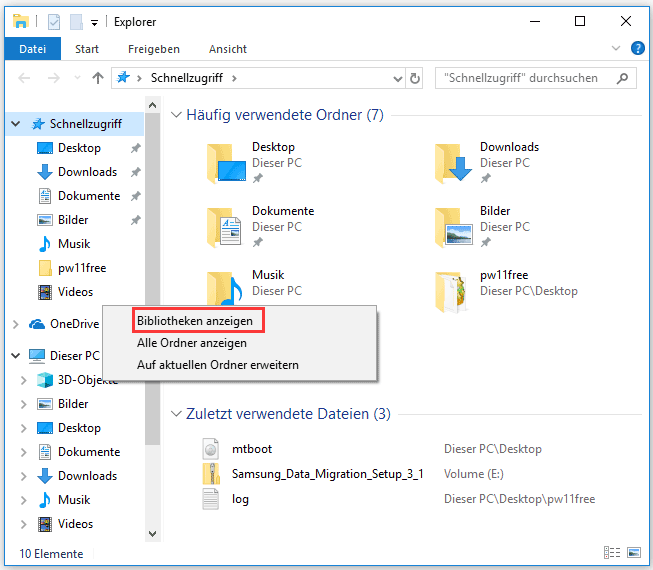Select pinned Bilder under Schnellzugriff
This screenshot has height=570, width=653.
pyautogui.click(x=73, y=220)
